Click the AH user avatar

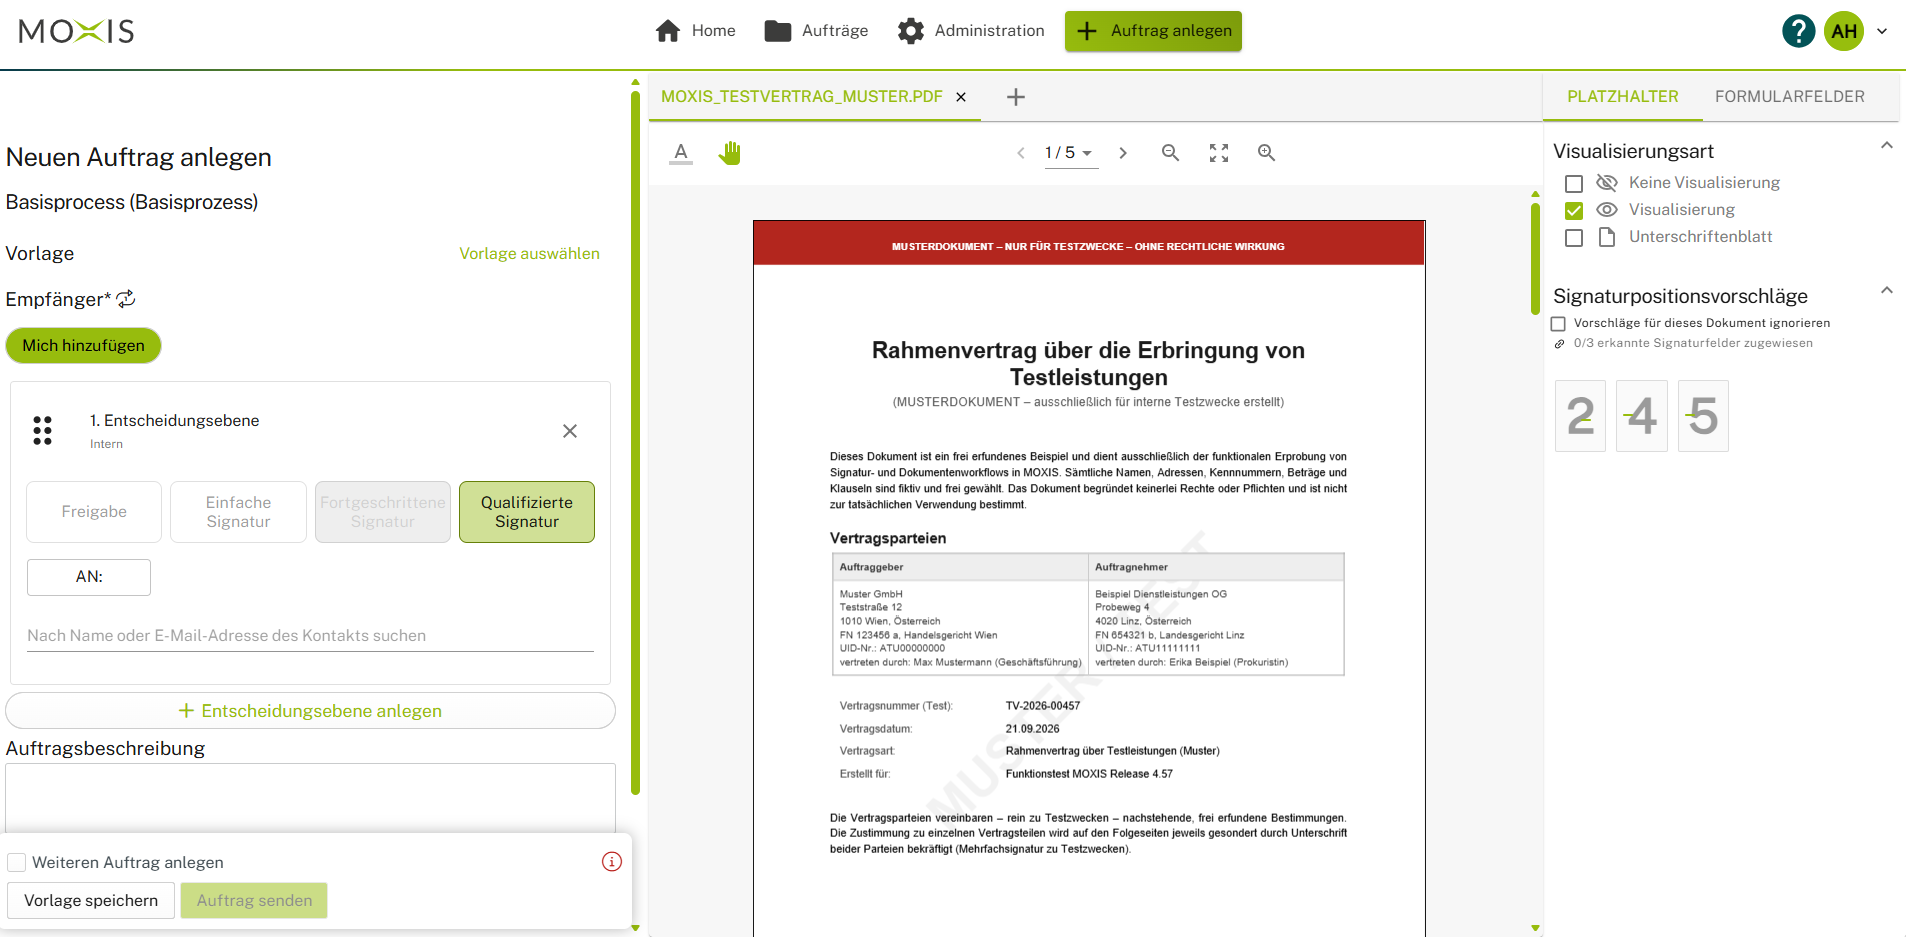pyautogui.click(x=1844, y=31)
